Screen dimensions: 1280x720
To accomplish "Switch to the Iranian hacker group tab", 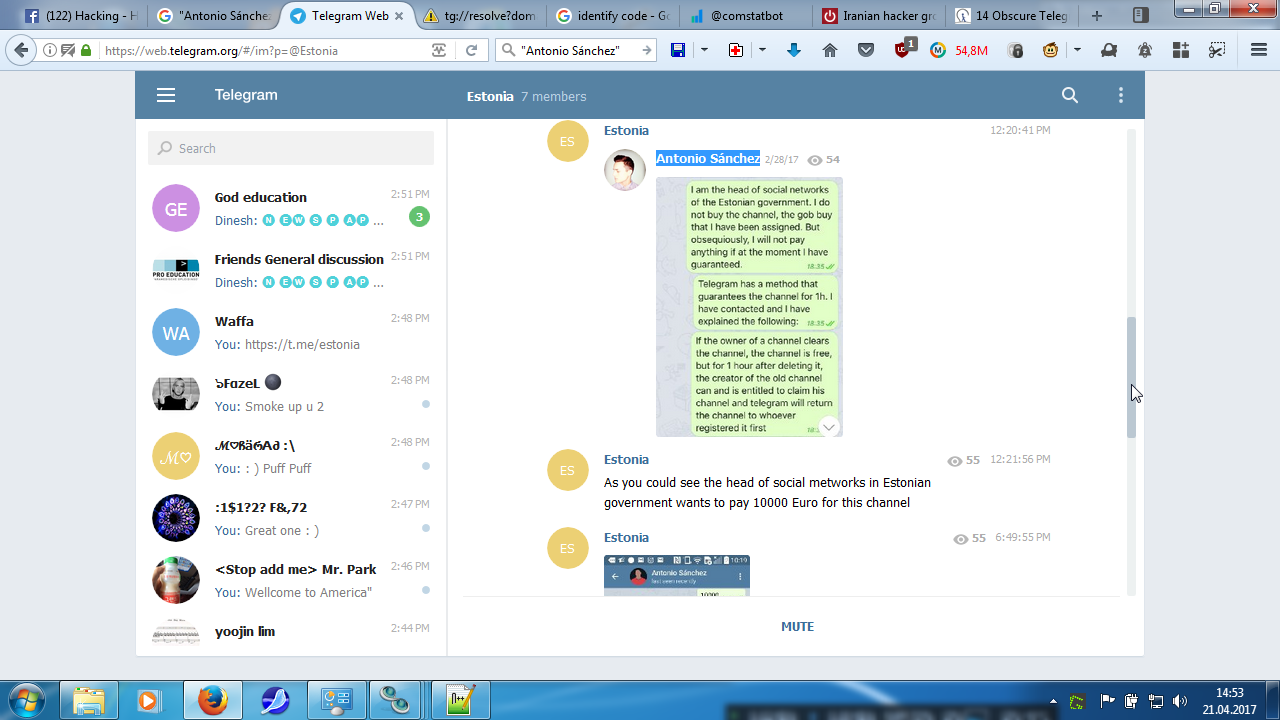I will click(879, 15).
